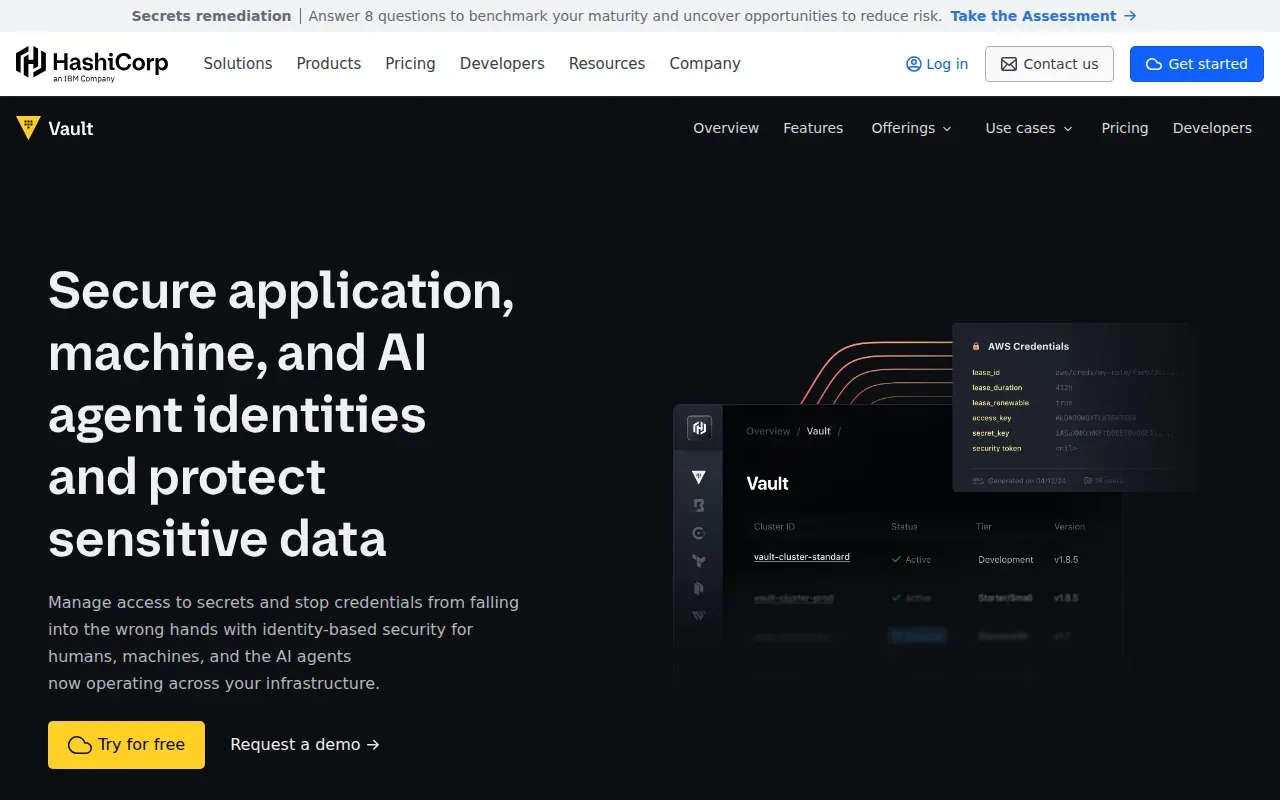This screenshot has height=800, width=1280.
Task: Click the Overview breadcrumb in the mockup
Action: click(768, 431)
